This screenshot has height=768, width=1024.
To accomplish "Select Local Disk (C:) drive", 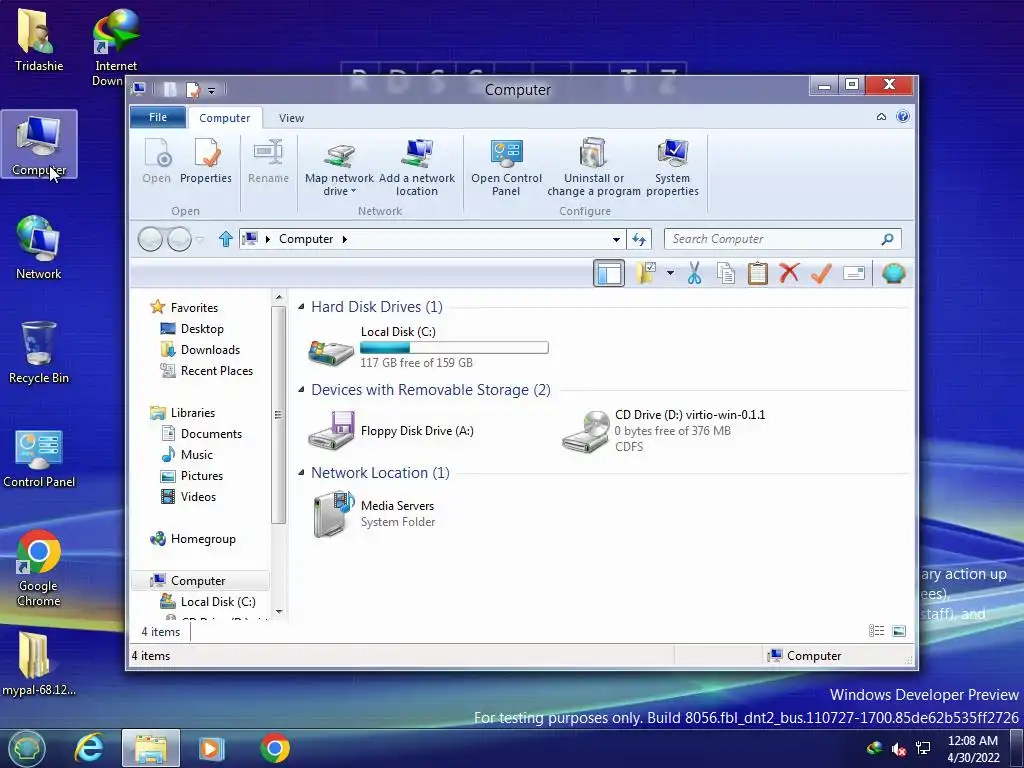I will 428,347.
